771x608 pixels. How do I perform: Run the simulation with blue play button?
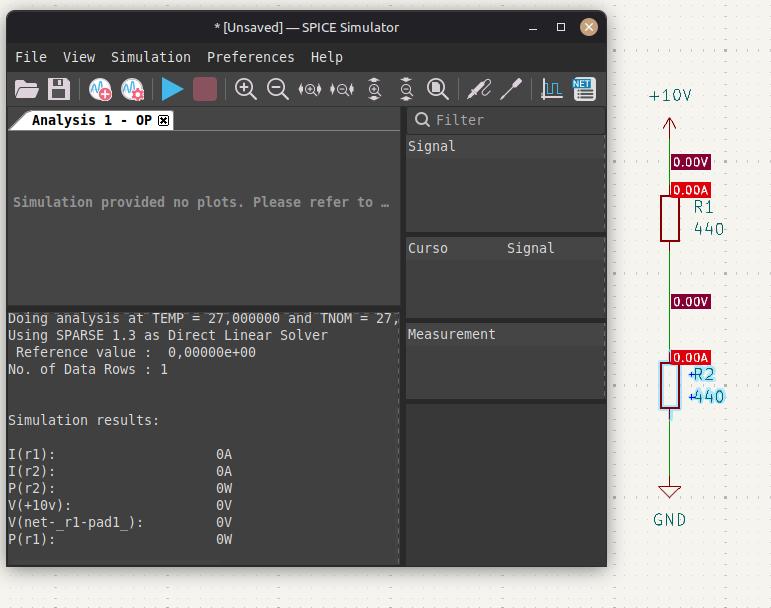[172, 89]
